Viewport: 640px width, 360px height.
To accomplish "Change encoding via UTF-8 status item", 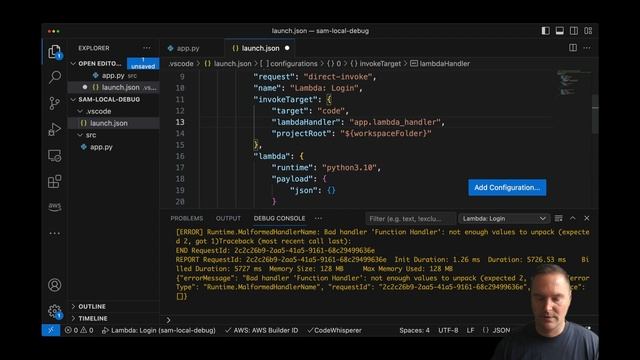I will click(x=448, y=330).
